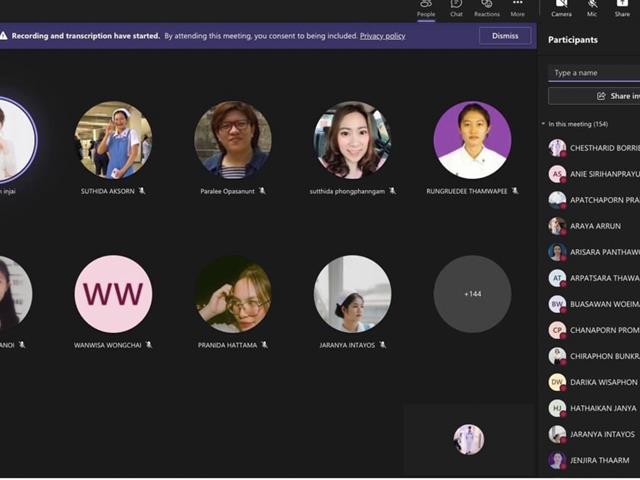Select SUTHIDA AKSORN video tile
Screen dimensions: 640x480
pos(113,140)
